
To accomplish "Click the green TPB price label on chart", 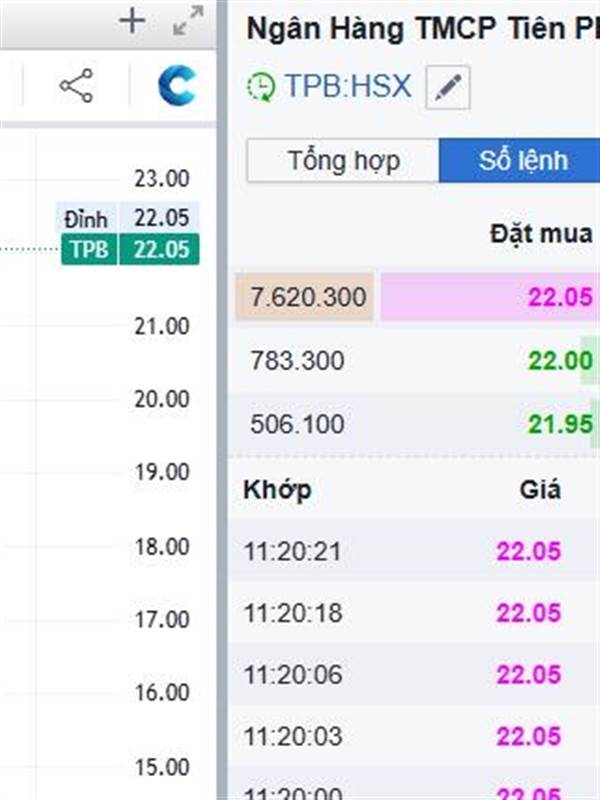I will coord(130,249).
